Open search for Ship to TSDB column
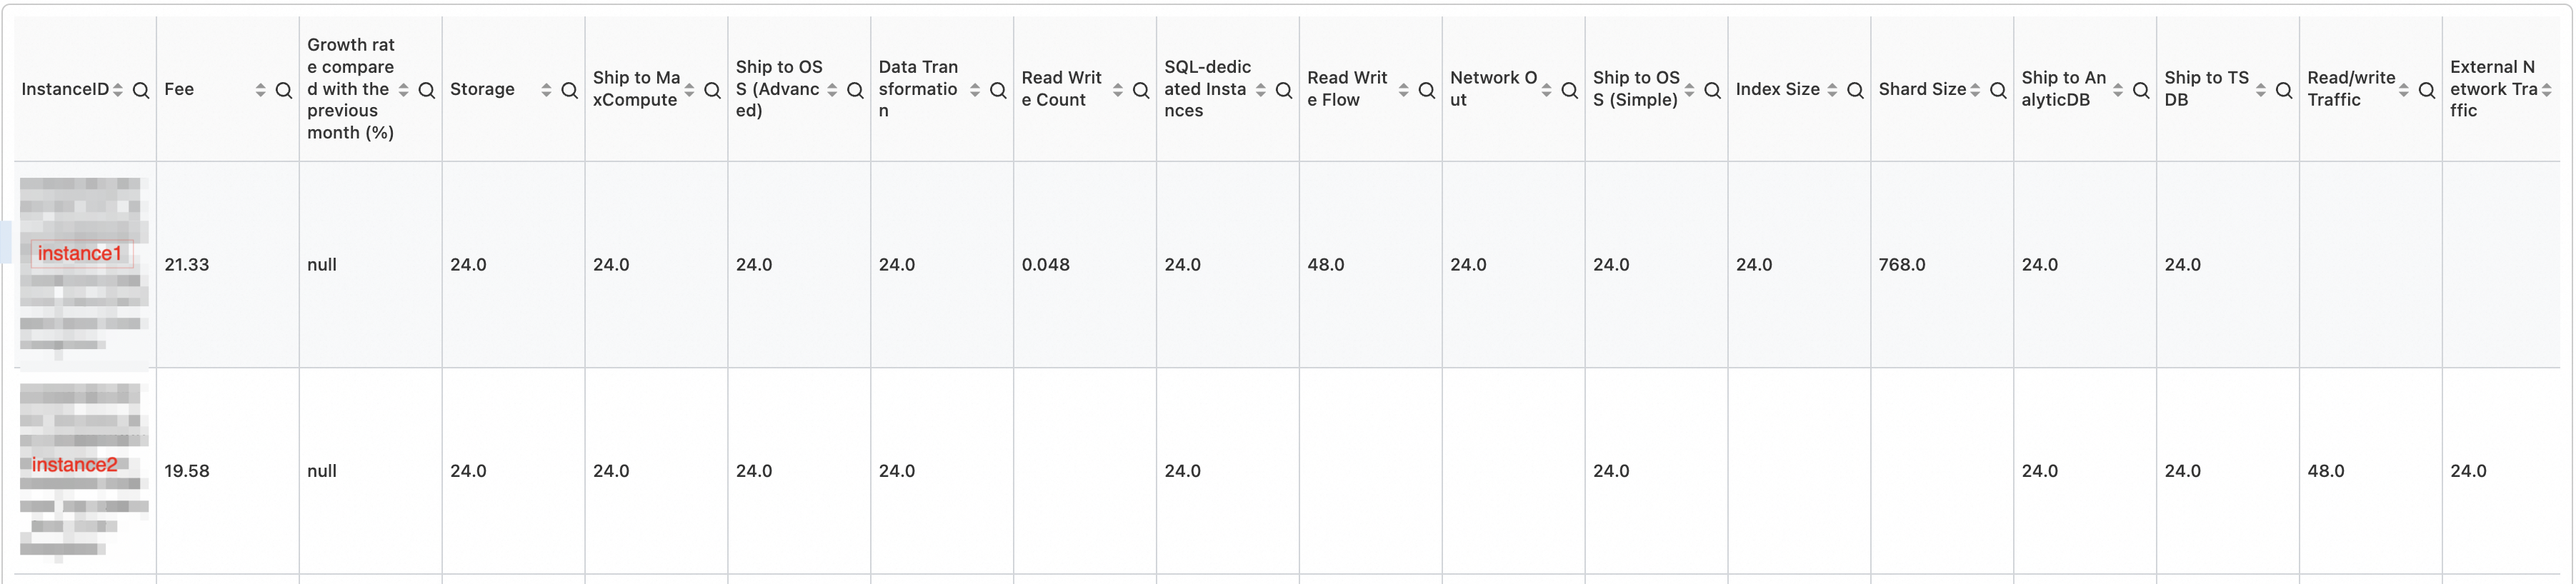2576x584 pixels. click(x=2284, y=90)
